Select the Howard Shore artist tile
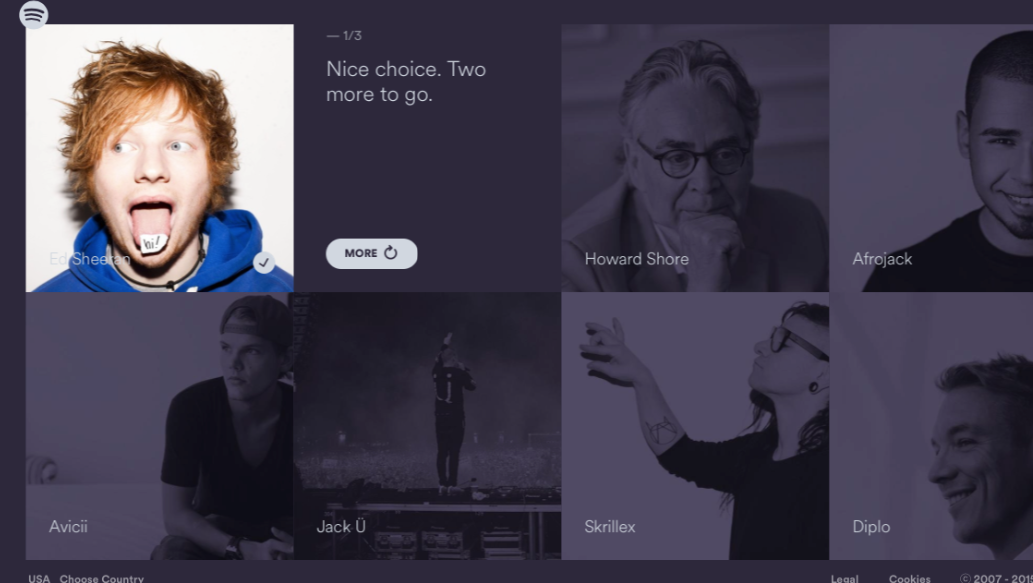 695,158
